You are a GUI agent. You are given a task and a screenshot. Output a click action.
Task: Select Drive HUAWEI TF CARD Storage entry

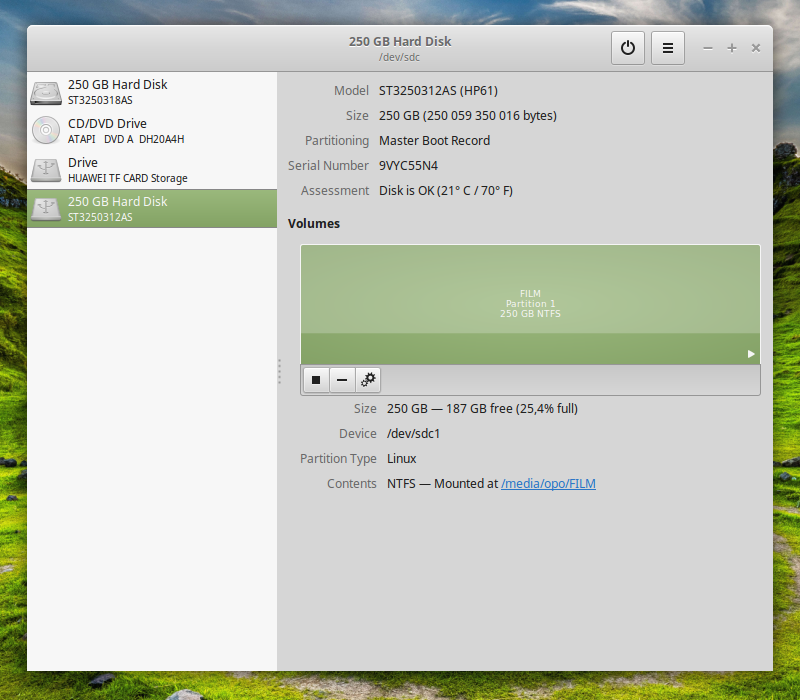coord(152,170)
